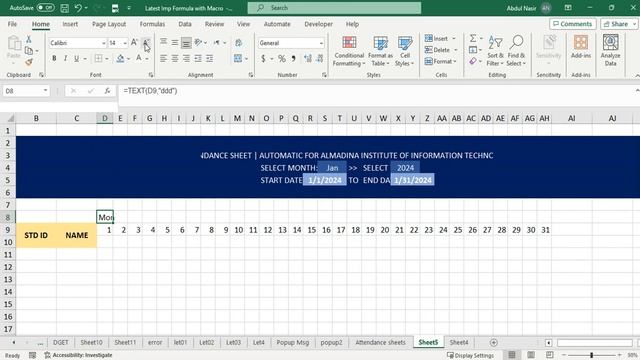640x360 pixels.
Task: Add a new sheet with plus button
Action: coord(493,342)
